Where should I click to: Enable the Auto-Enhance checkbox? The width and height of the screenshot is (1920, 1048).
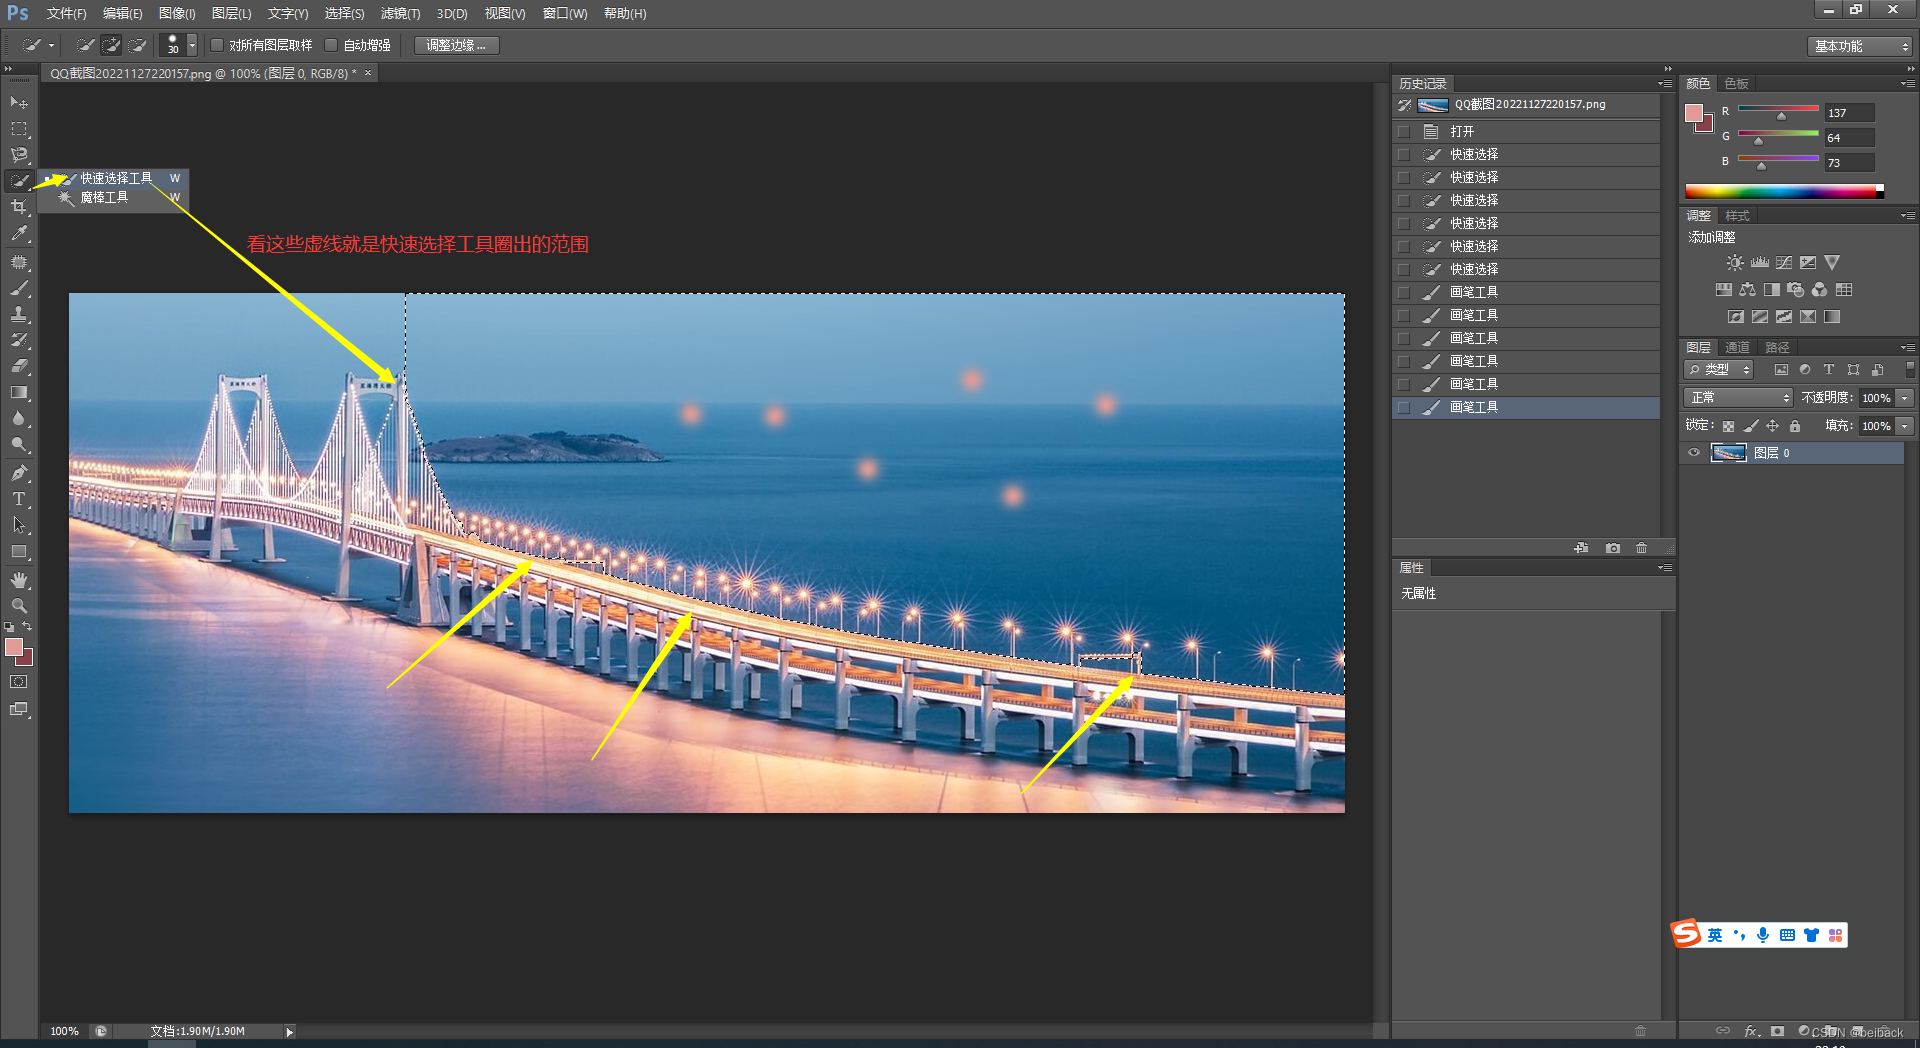click(331, 45)
